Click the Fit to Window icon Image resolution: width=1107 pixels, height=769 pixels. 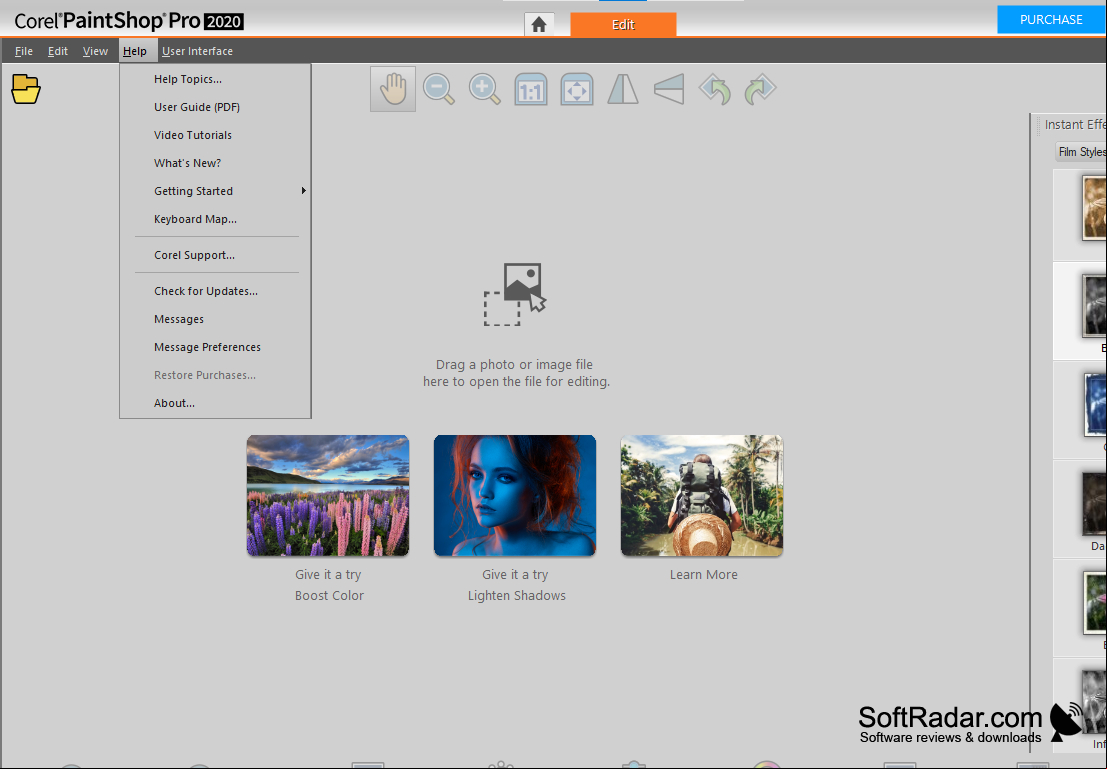pos(577,90)
